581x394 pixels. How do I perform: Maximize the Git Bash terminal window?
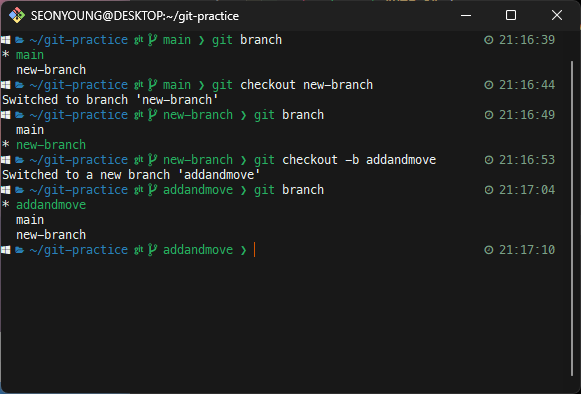tap(511, 15)
